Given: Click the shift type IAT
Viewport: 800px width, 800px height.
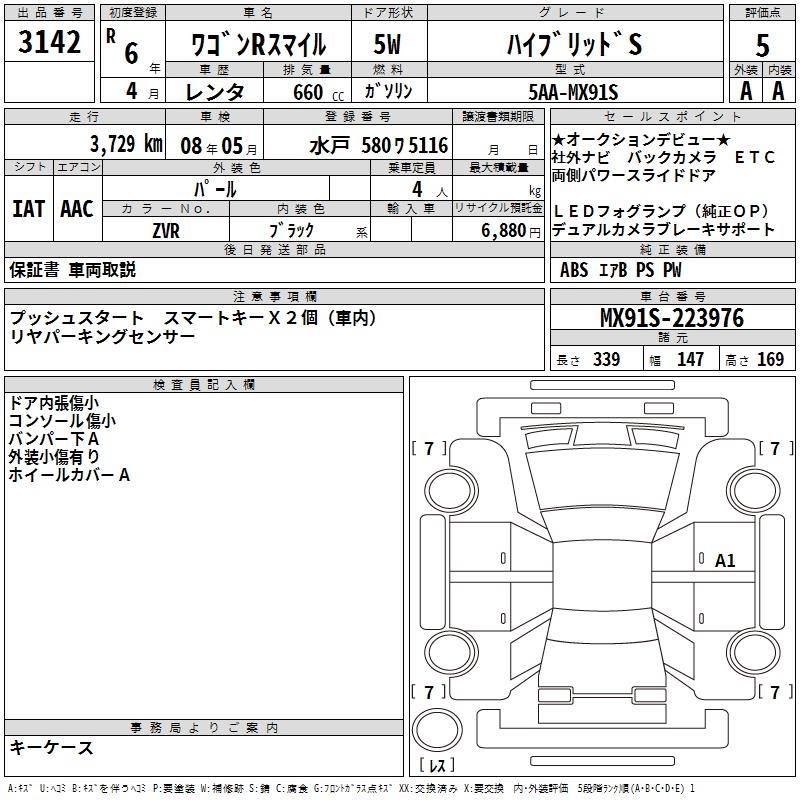Looking at the screenshot, I should (x=29, y=209).
